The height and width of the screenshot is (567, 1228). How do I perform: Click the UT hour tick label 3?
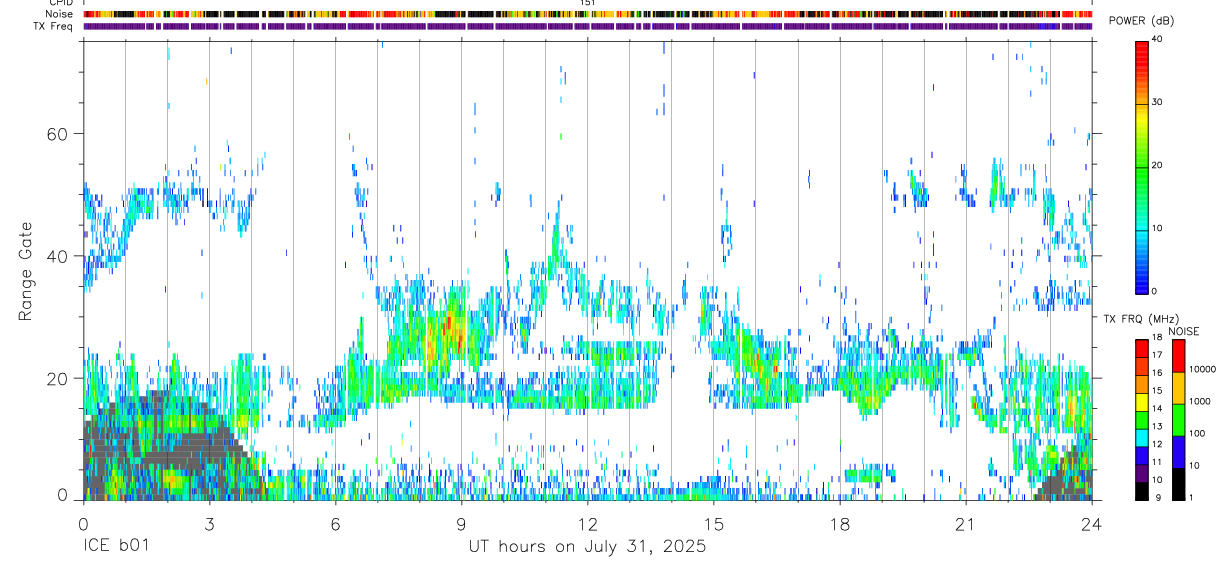[209, 523]
